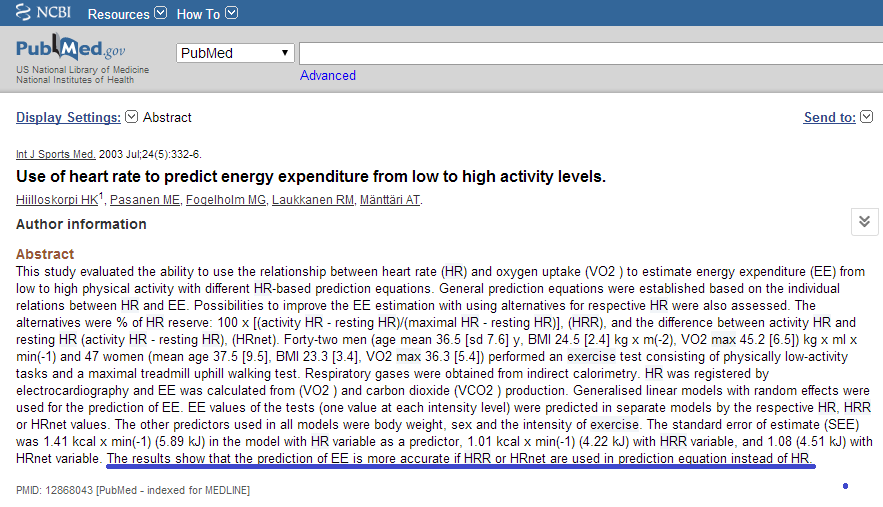Click the PMID: 12868043 text
This screenshot has height=507, width=883.
pos(54,490)
